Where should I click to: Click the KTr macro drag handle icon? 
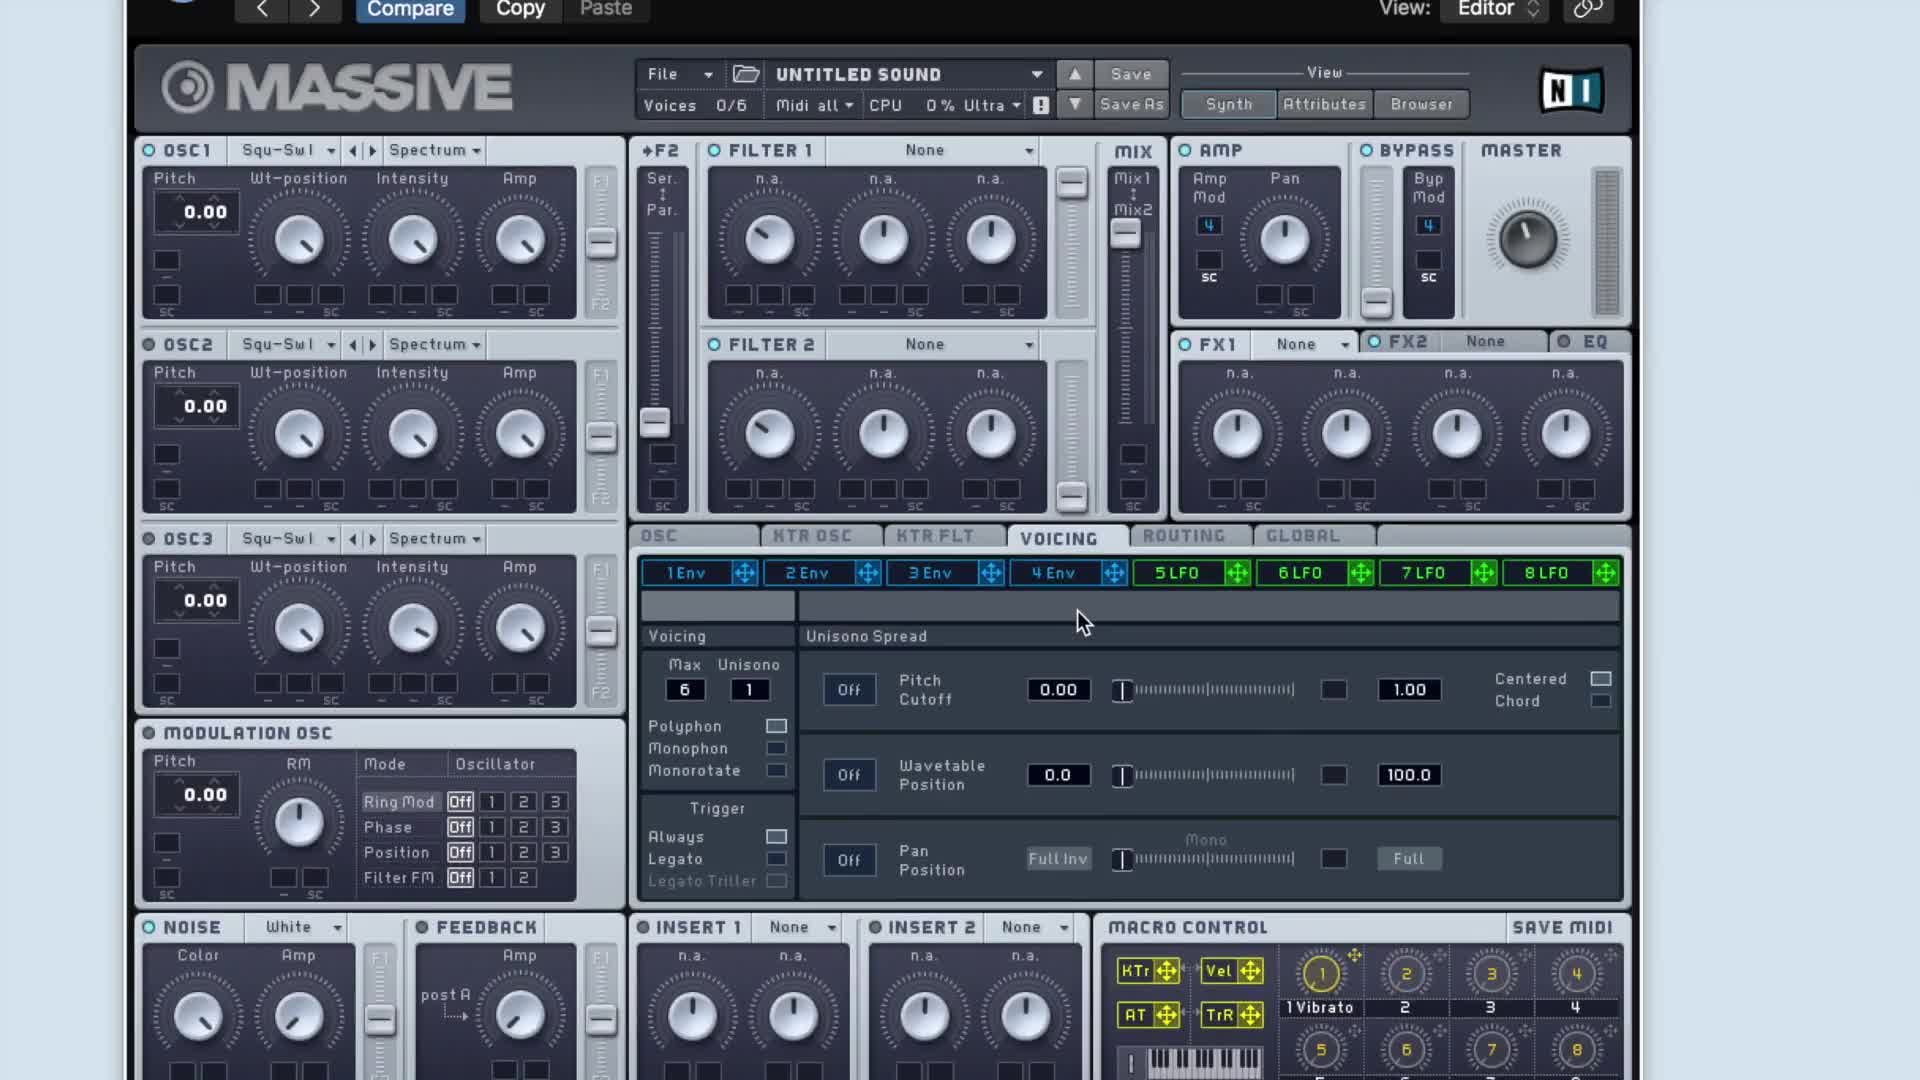click(1166, 971)
